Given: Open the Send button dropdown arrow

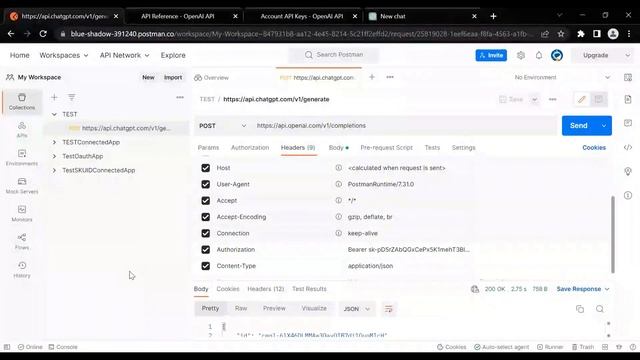Looking at the screenshot, I should click(x=604, y=126).
